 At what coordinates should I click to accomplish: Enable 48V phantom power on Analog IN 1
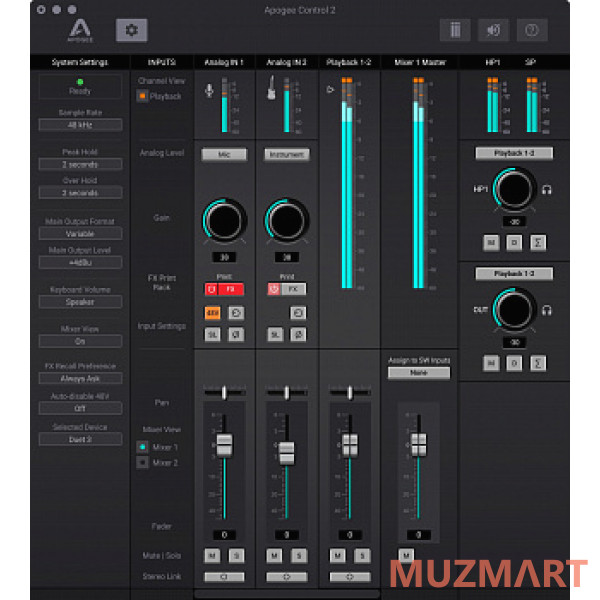[212, 313]
